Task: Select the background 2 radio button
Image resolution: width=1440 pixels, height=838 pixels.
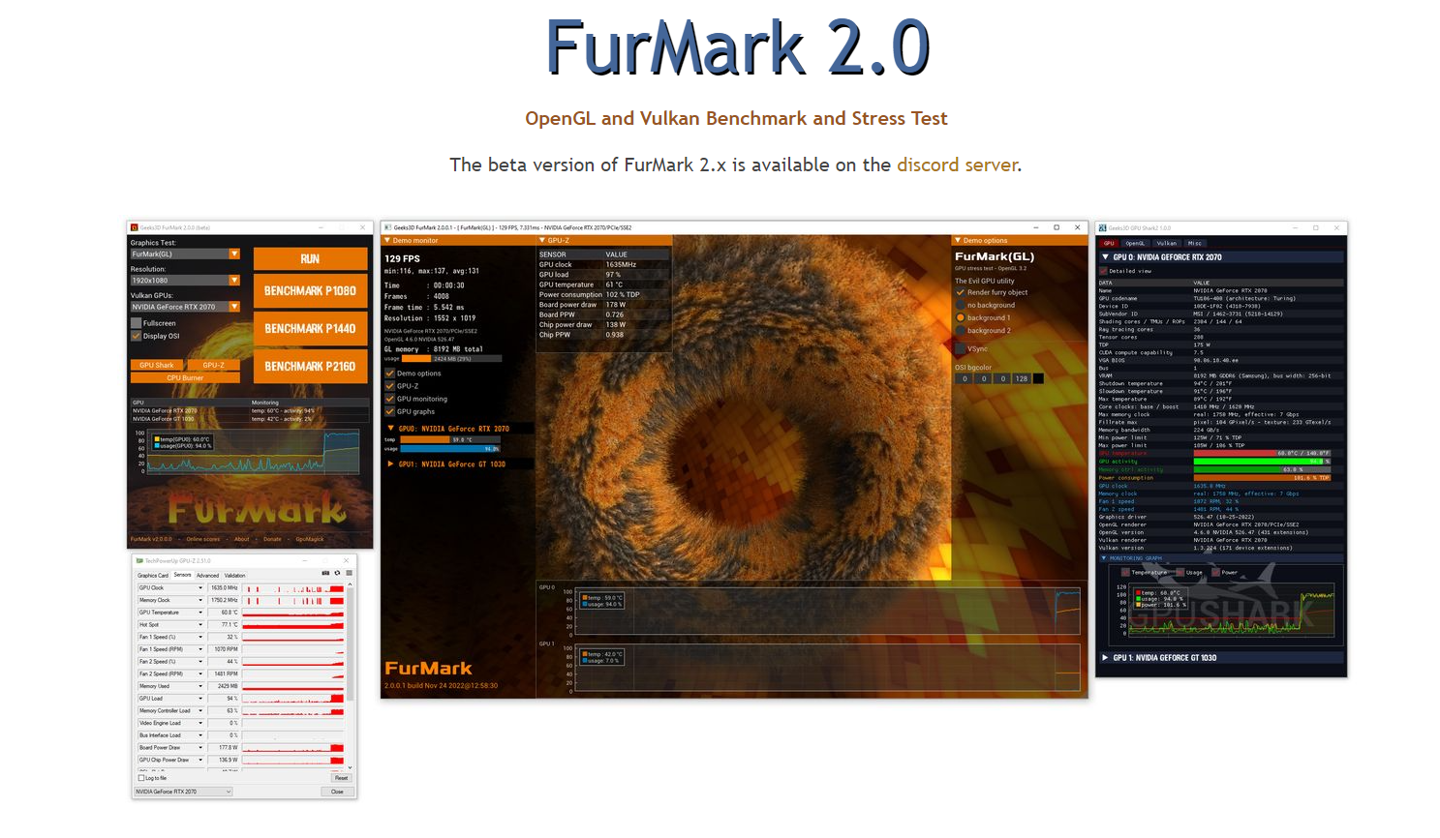Action: pyautogui.click(x=960, y=330)
